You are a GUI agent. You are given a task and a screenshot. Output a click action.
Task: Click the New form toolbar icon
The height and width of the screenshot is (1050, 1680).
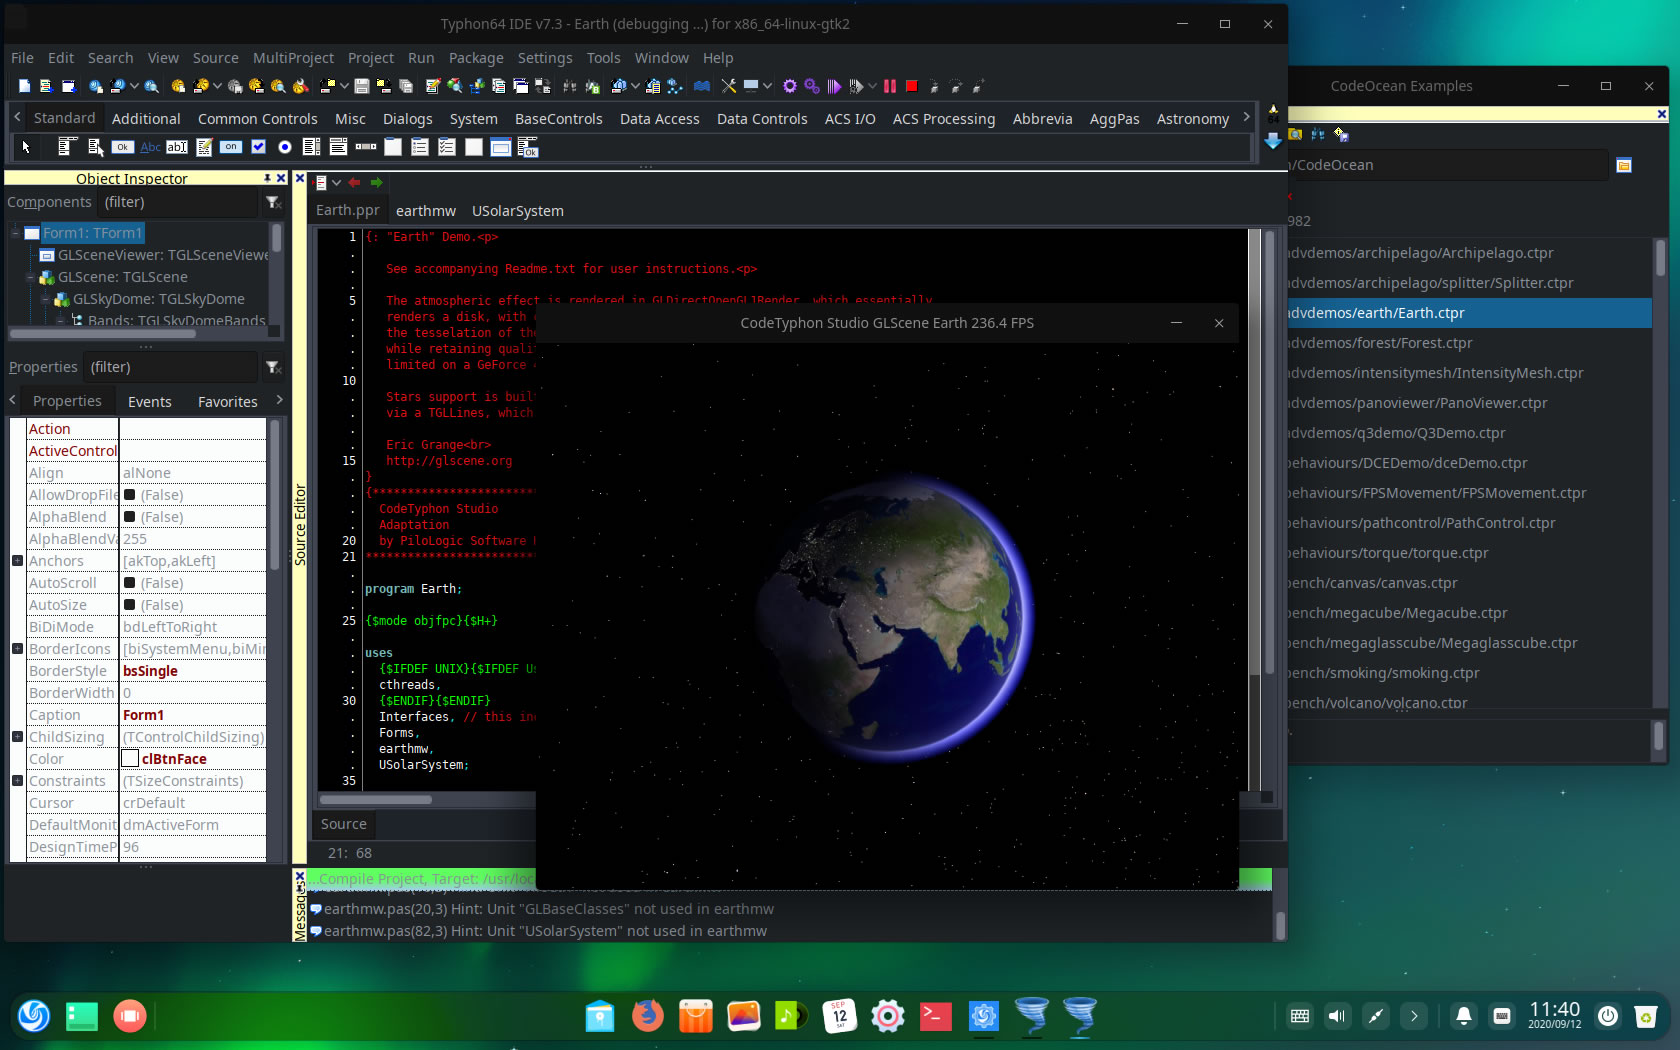tap(69, 87)
